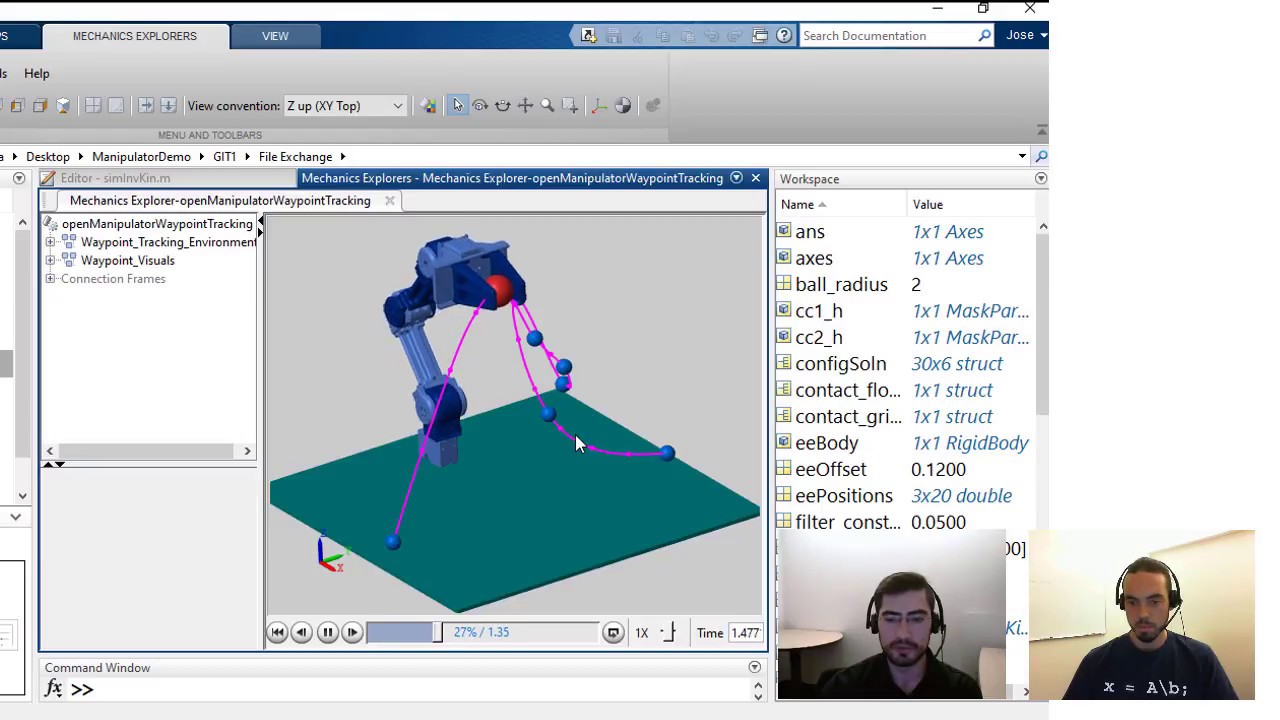Open Mechanics Explorers panel actions menu
Image resolution: width=1280 pixels, height=720 pixels.
tap(737, 178)
